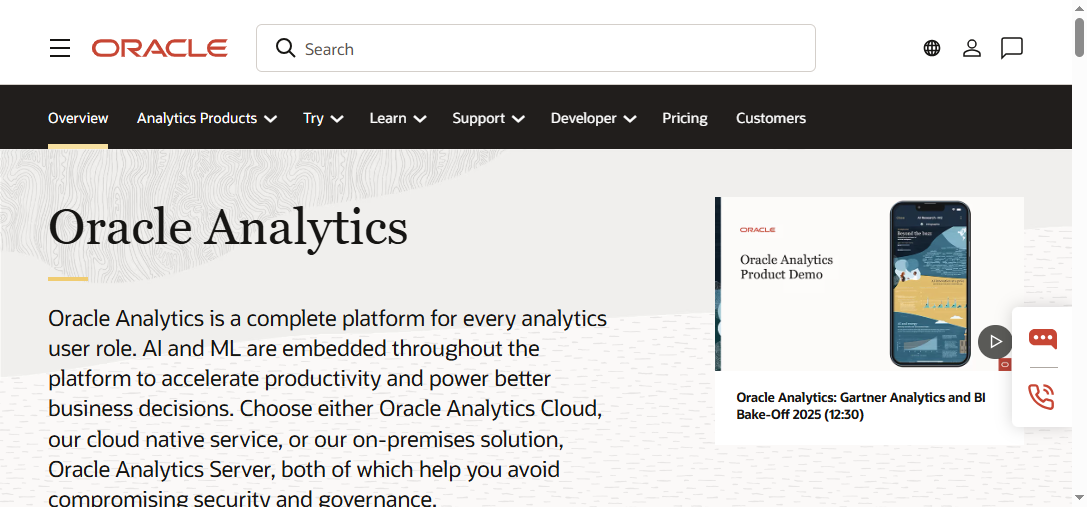Open the user account icon
Viewport: 1087px width, 507px height.
pyautogui.click(x=971, y=48)
